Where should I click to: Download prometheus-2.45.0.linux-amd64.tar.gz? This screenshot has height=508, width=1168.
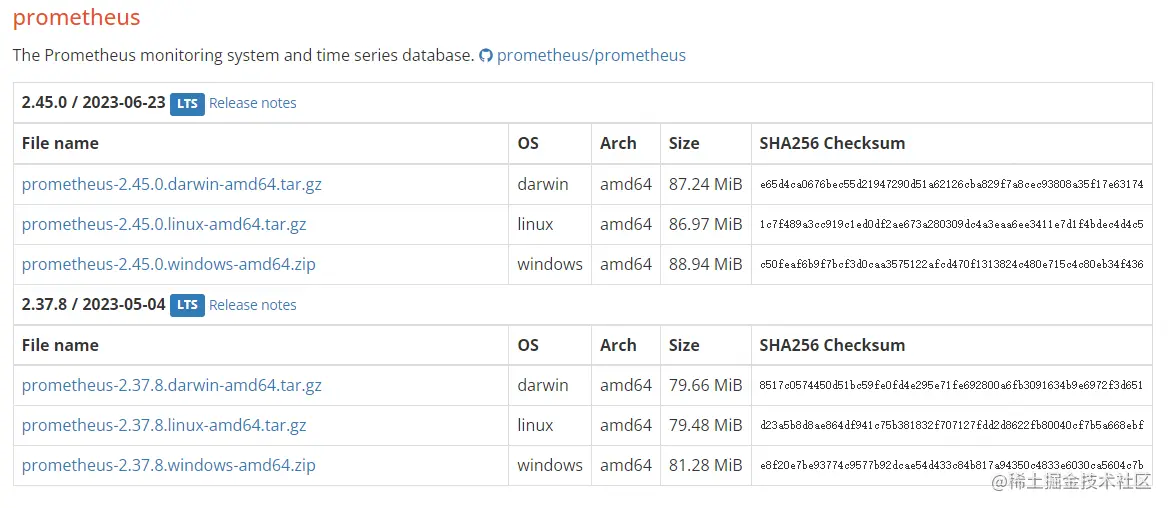coord(164,224)
